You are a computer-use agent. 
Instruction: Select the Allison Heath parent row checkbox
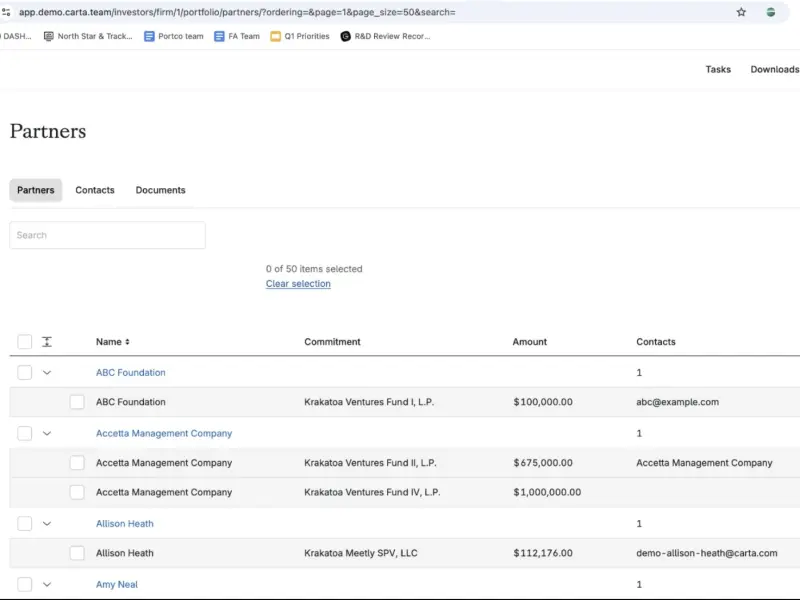24,523
